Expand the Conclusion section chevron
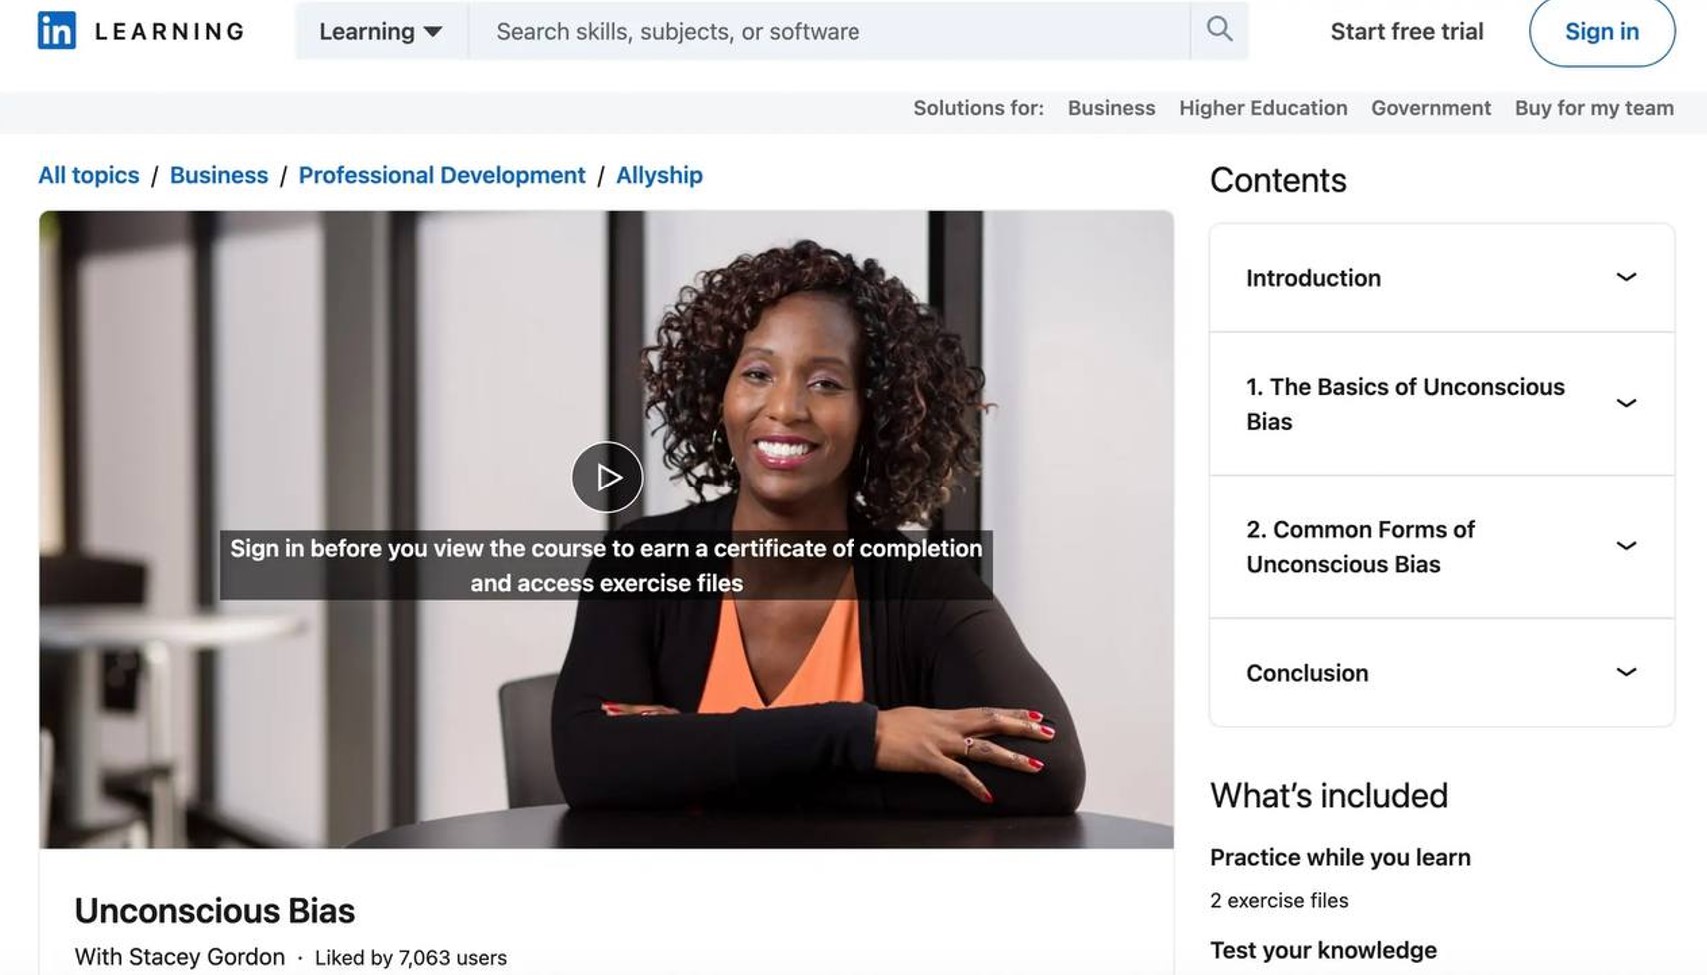The height and width of the screenshot is (975, 1707). 1626,672
